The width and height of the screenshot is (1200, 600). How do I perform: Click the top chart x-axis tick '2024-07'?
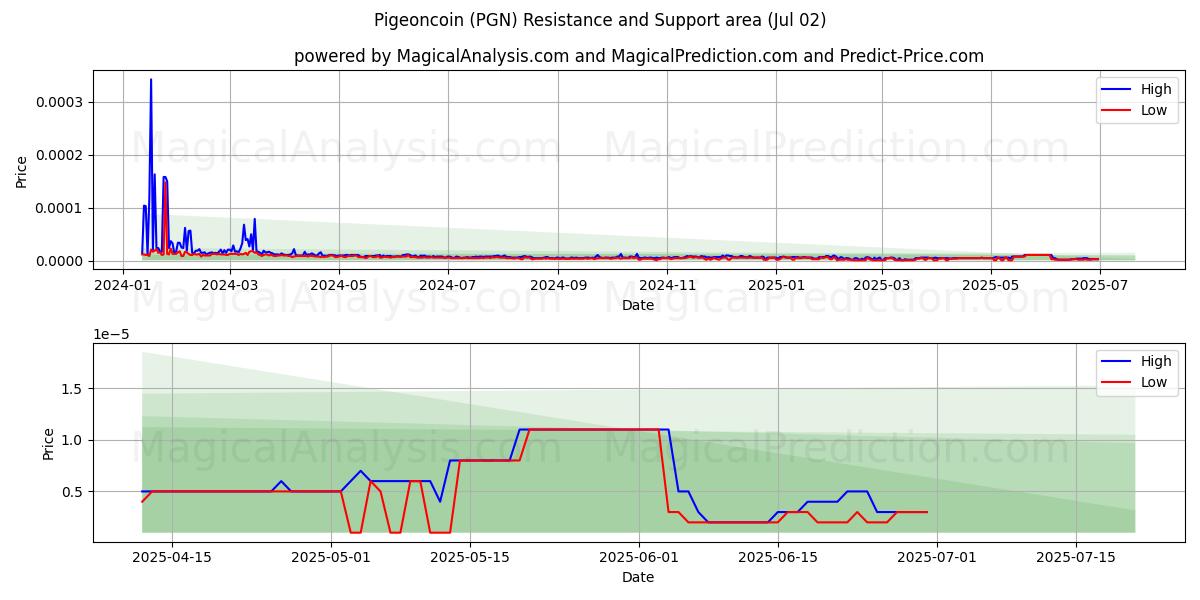(x=448, y=284)
